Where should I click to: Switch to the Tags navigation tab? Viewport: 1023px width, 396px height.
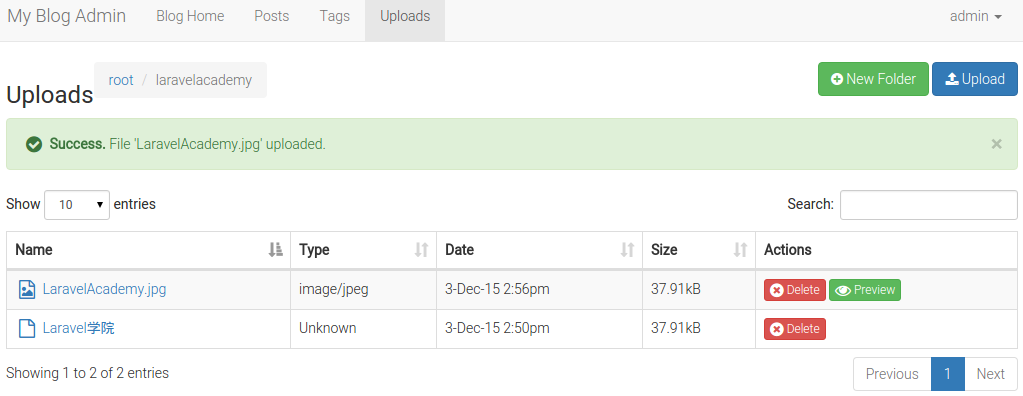pos(335,16)
